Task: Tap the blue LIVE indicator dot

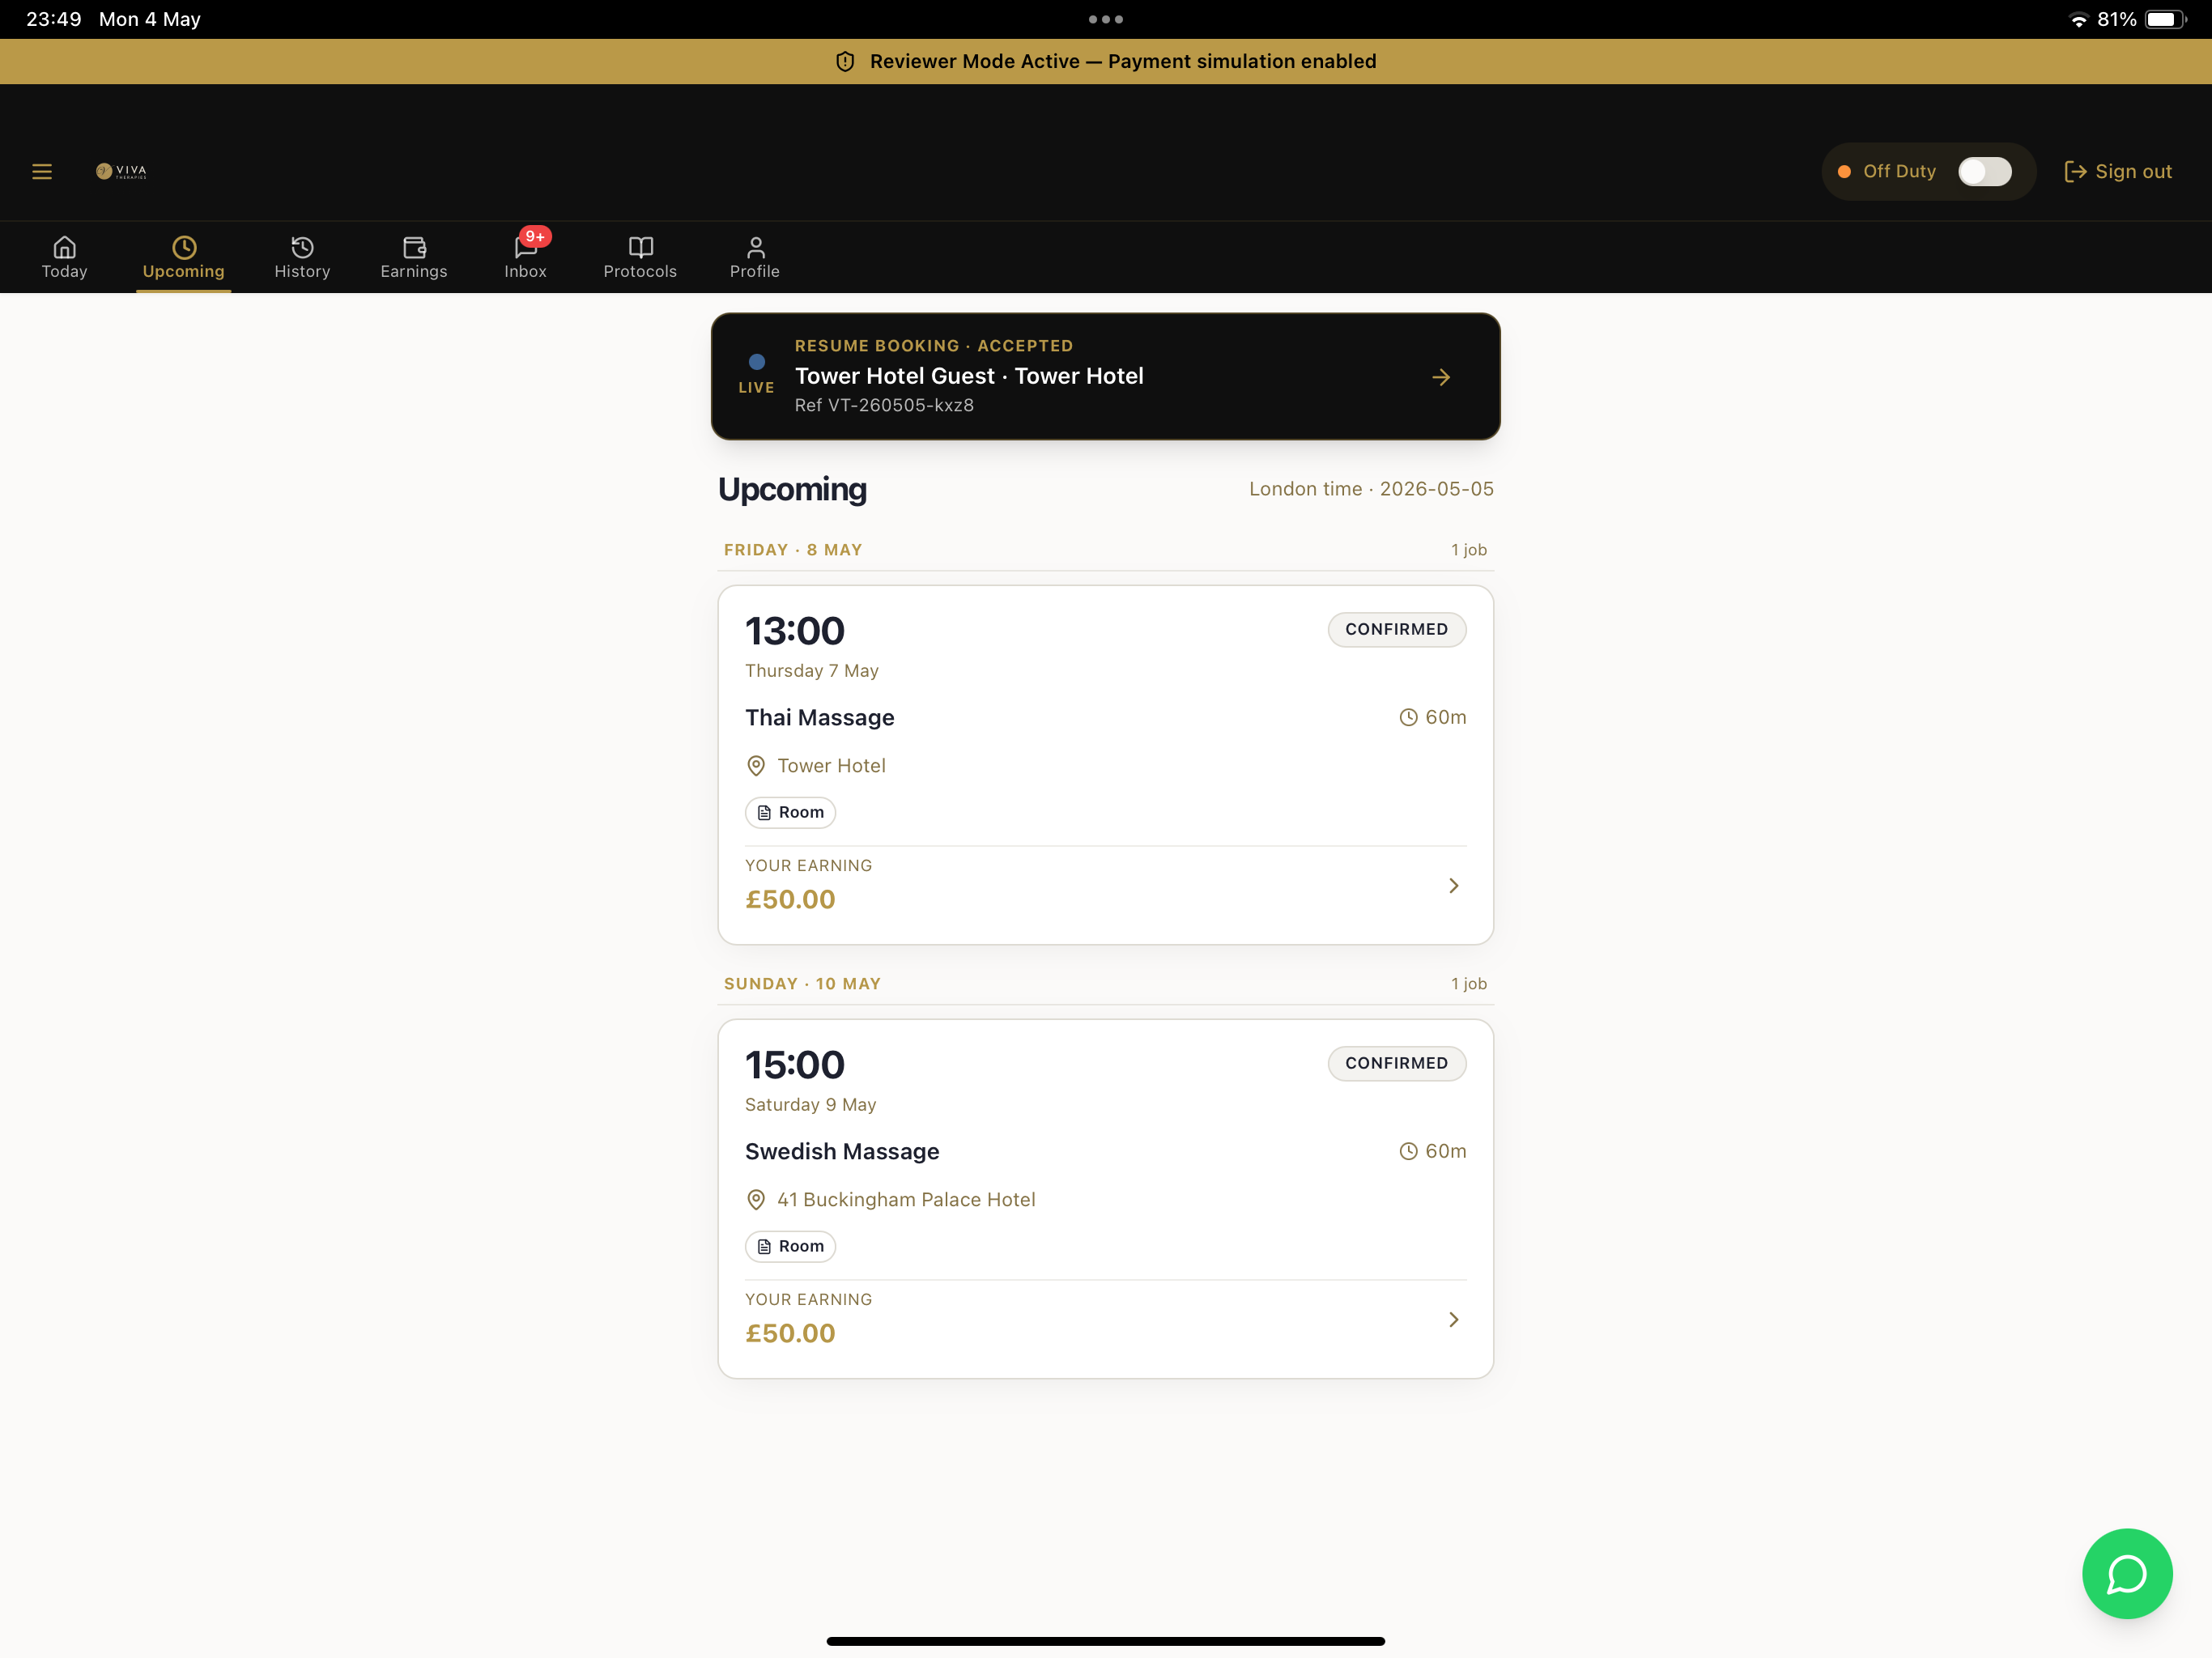Action: tap(757, 362)
